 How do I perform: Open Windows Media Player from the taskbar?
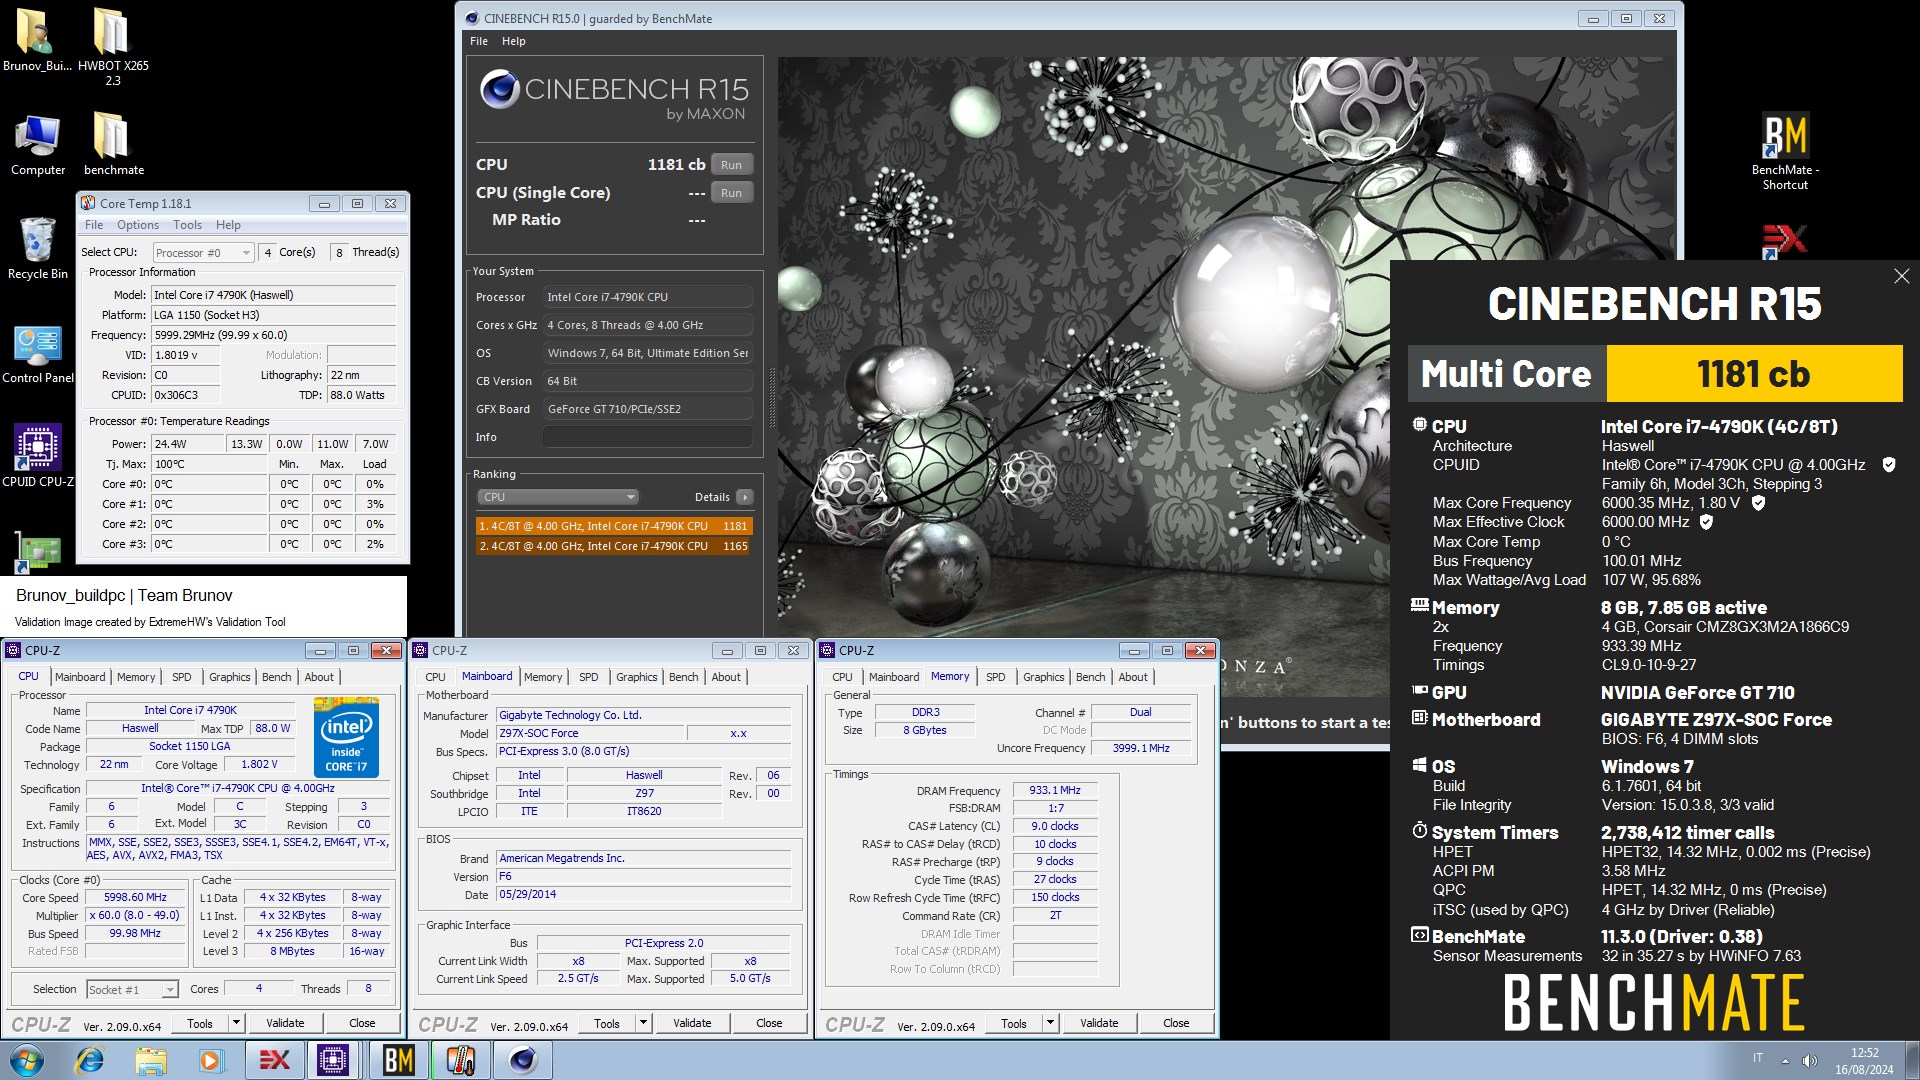210,1060
